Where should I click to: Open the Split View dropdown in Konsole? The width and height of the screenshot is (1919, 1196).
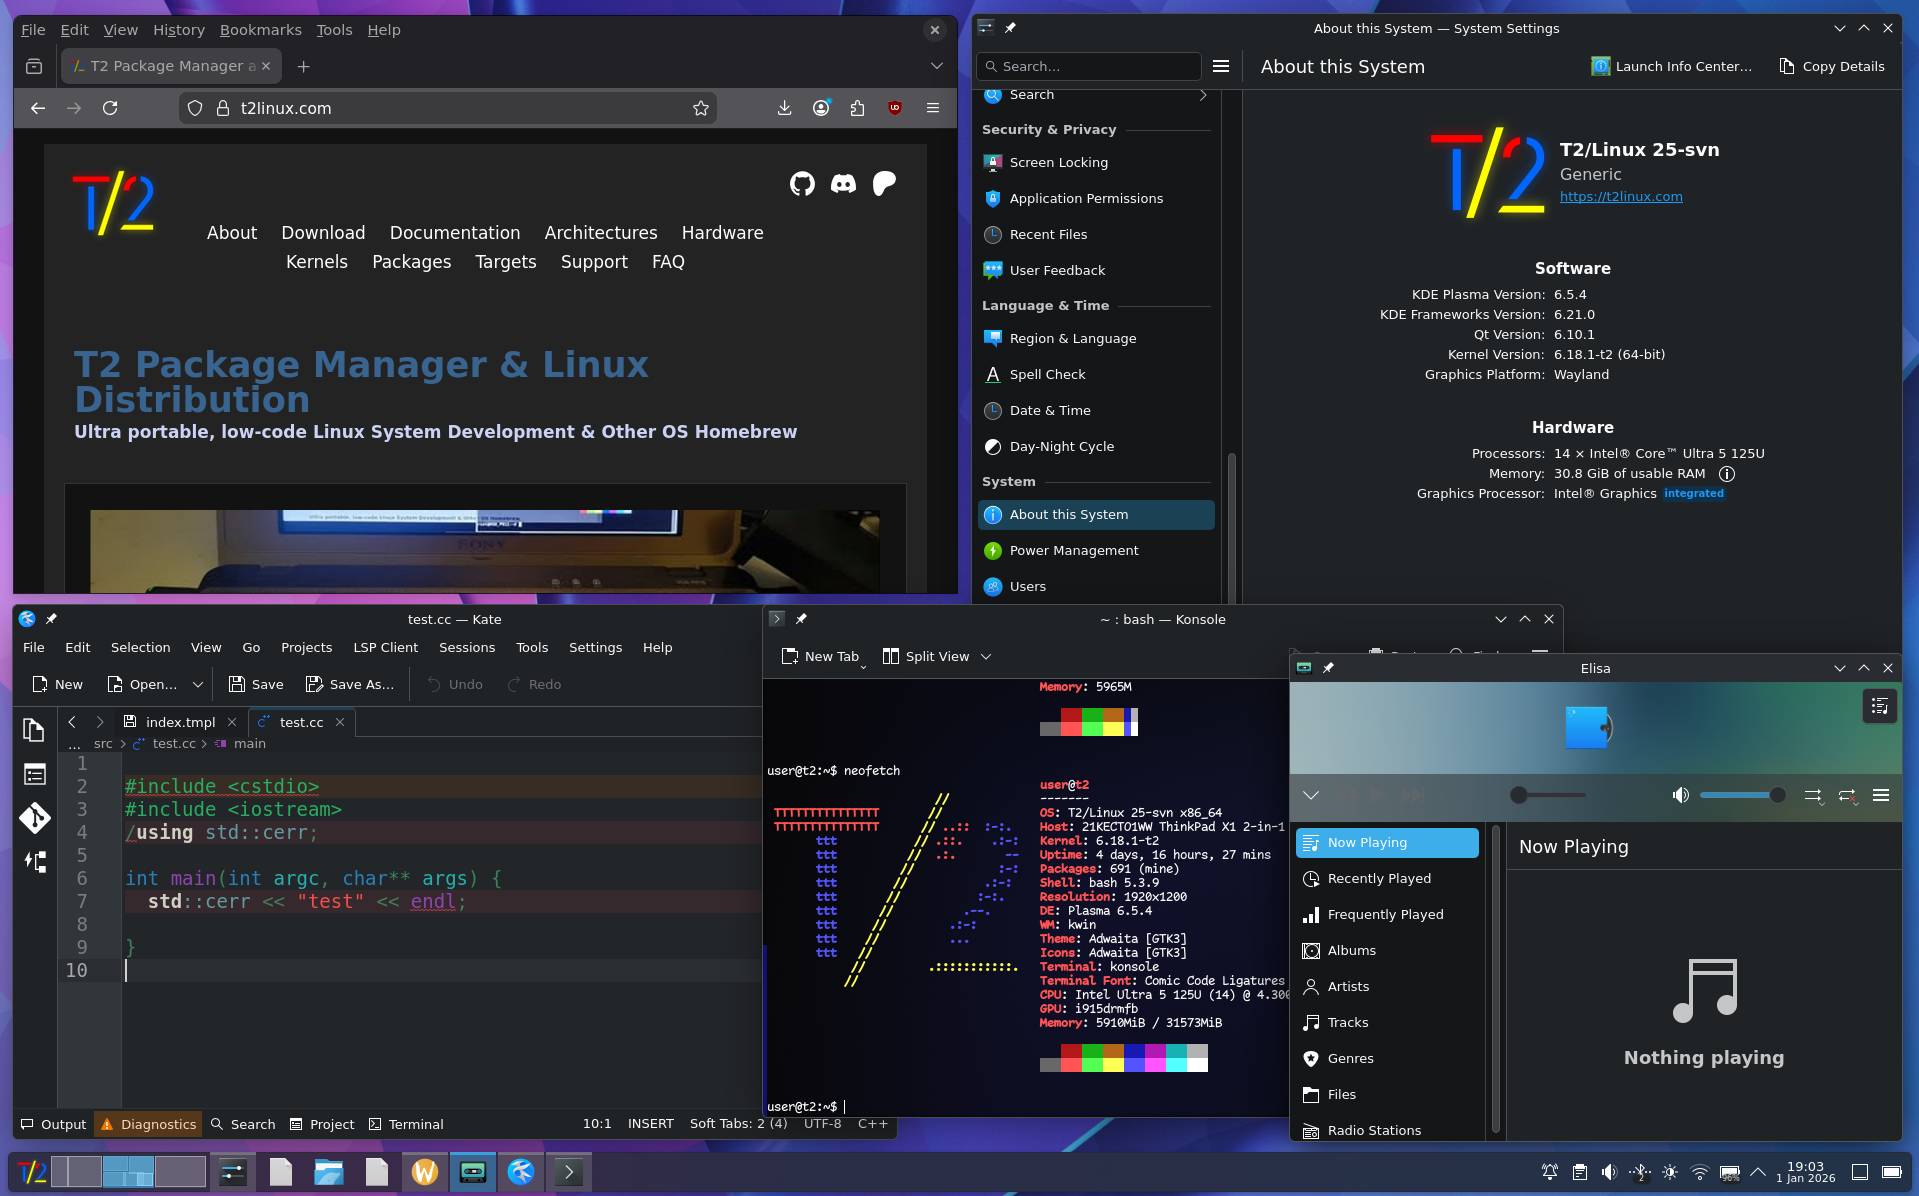[x=986, y=657]
